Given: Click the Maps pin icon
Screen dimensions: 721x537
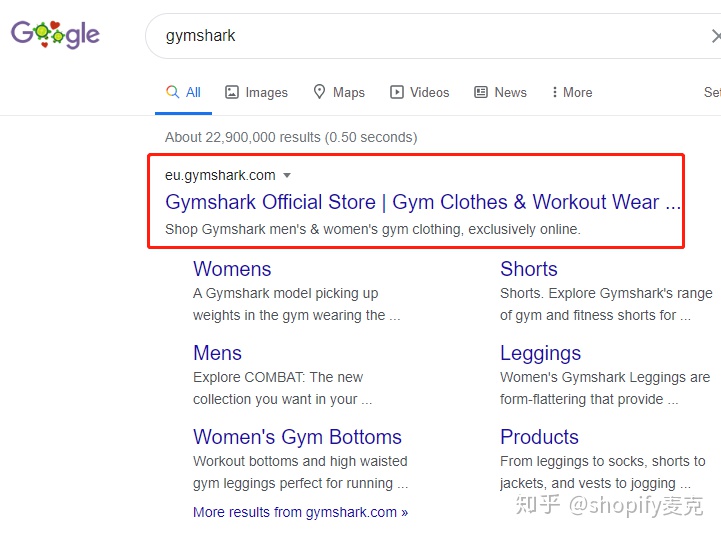Looking at the screenshot, I should click(x=320, y=92).
